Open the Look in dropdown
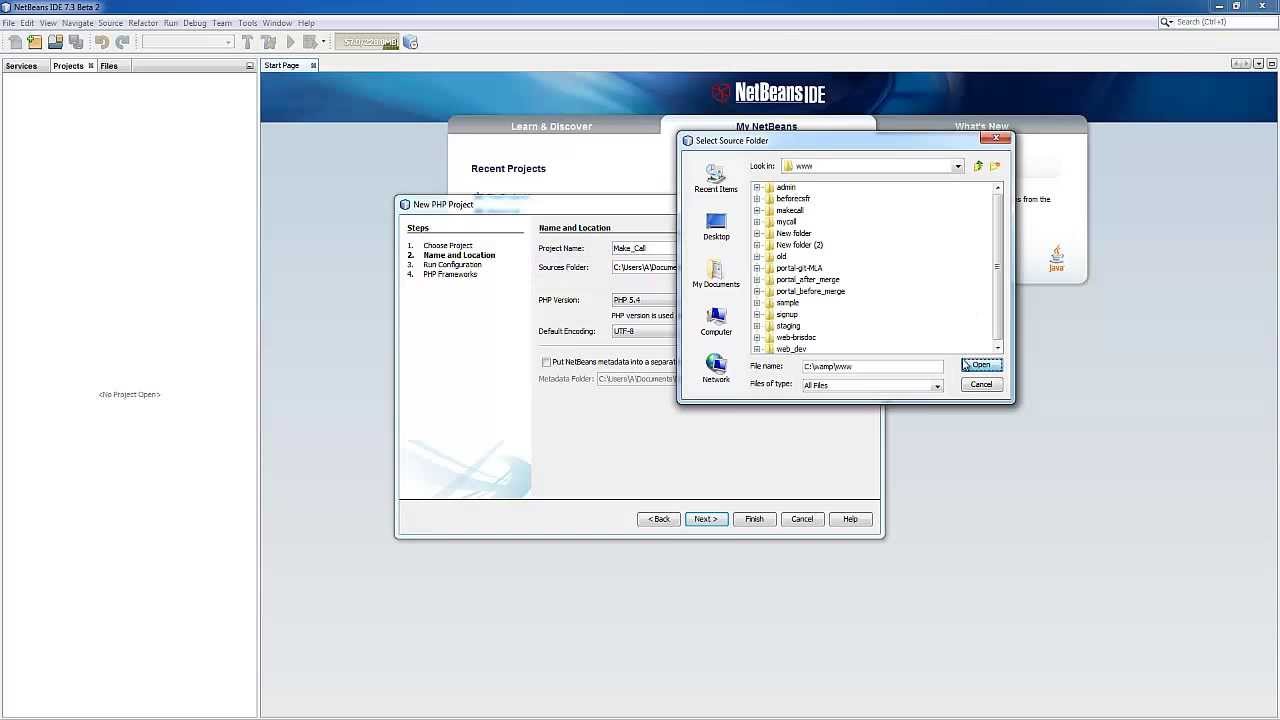This screenshot has height=720, width=1280. [x=958, y=166]
